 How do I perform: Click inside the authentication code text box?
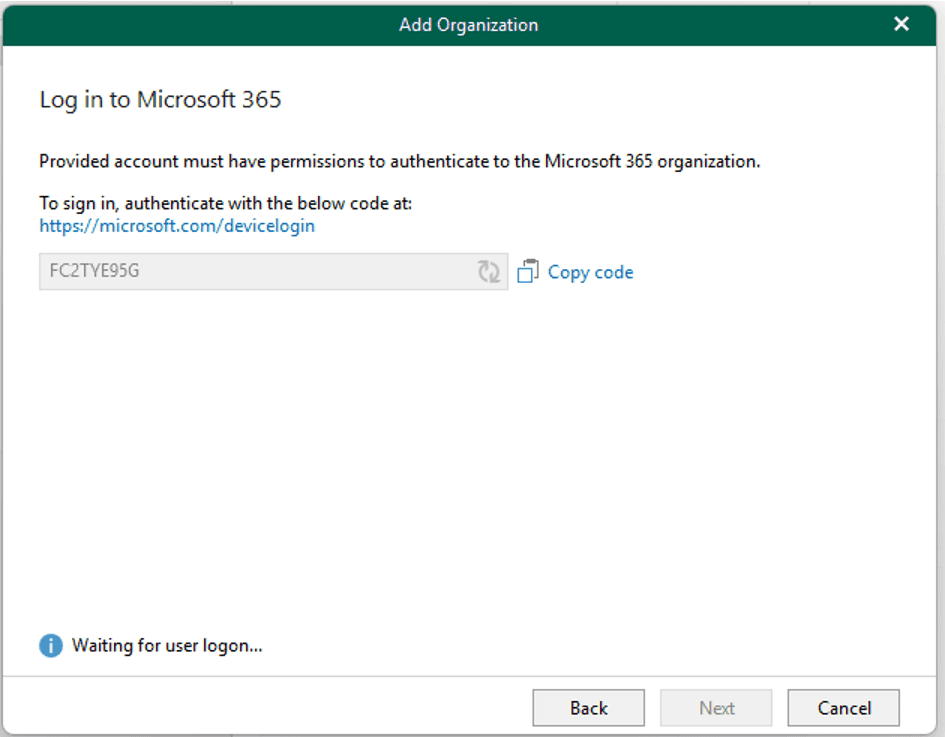coord(250,271)
